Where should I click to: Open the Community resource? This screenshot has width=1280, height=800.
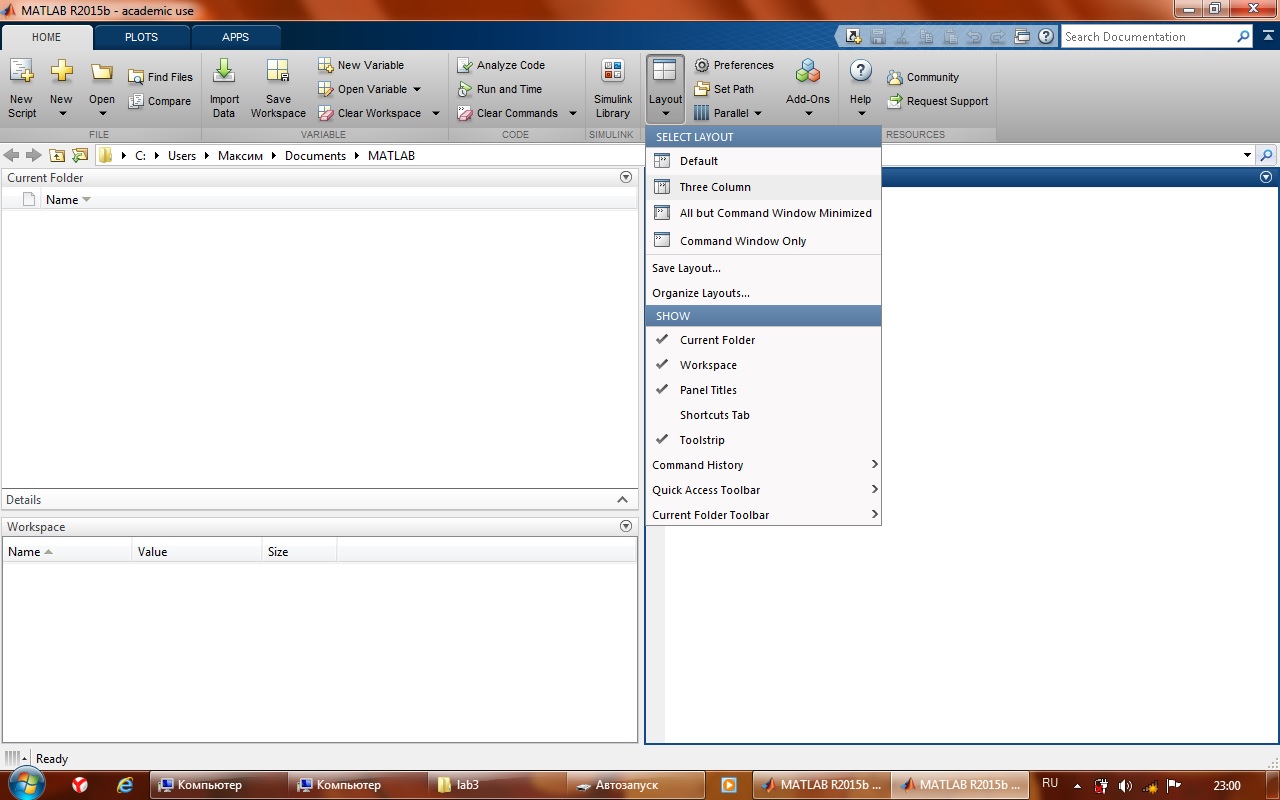[923, 77]
